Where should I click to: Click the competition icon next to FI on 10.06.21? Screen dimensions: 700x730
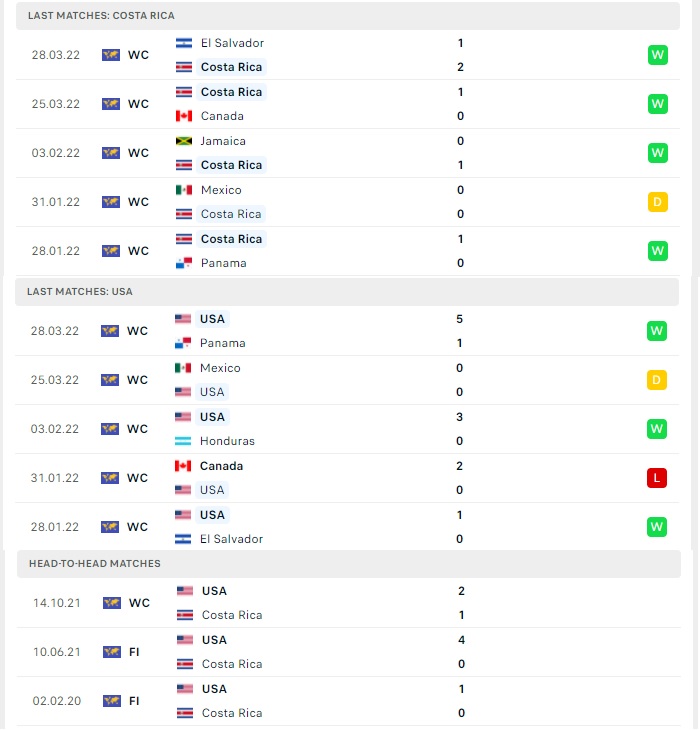click(112, 652)
